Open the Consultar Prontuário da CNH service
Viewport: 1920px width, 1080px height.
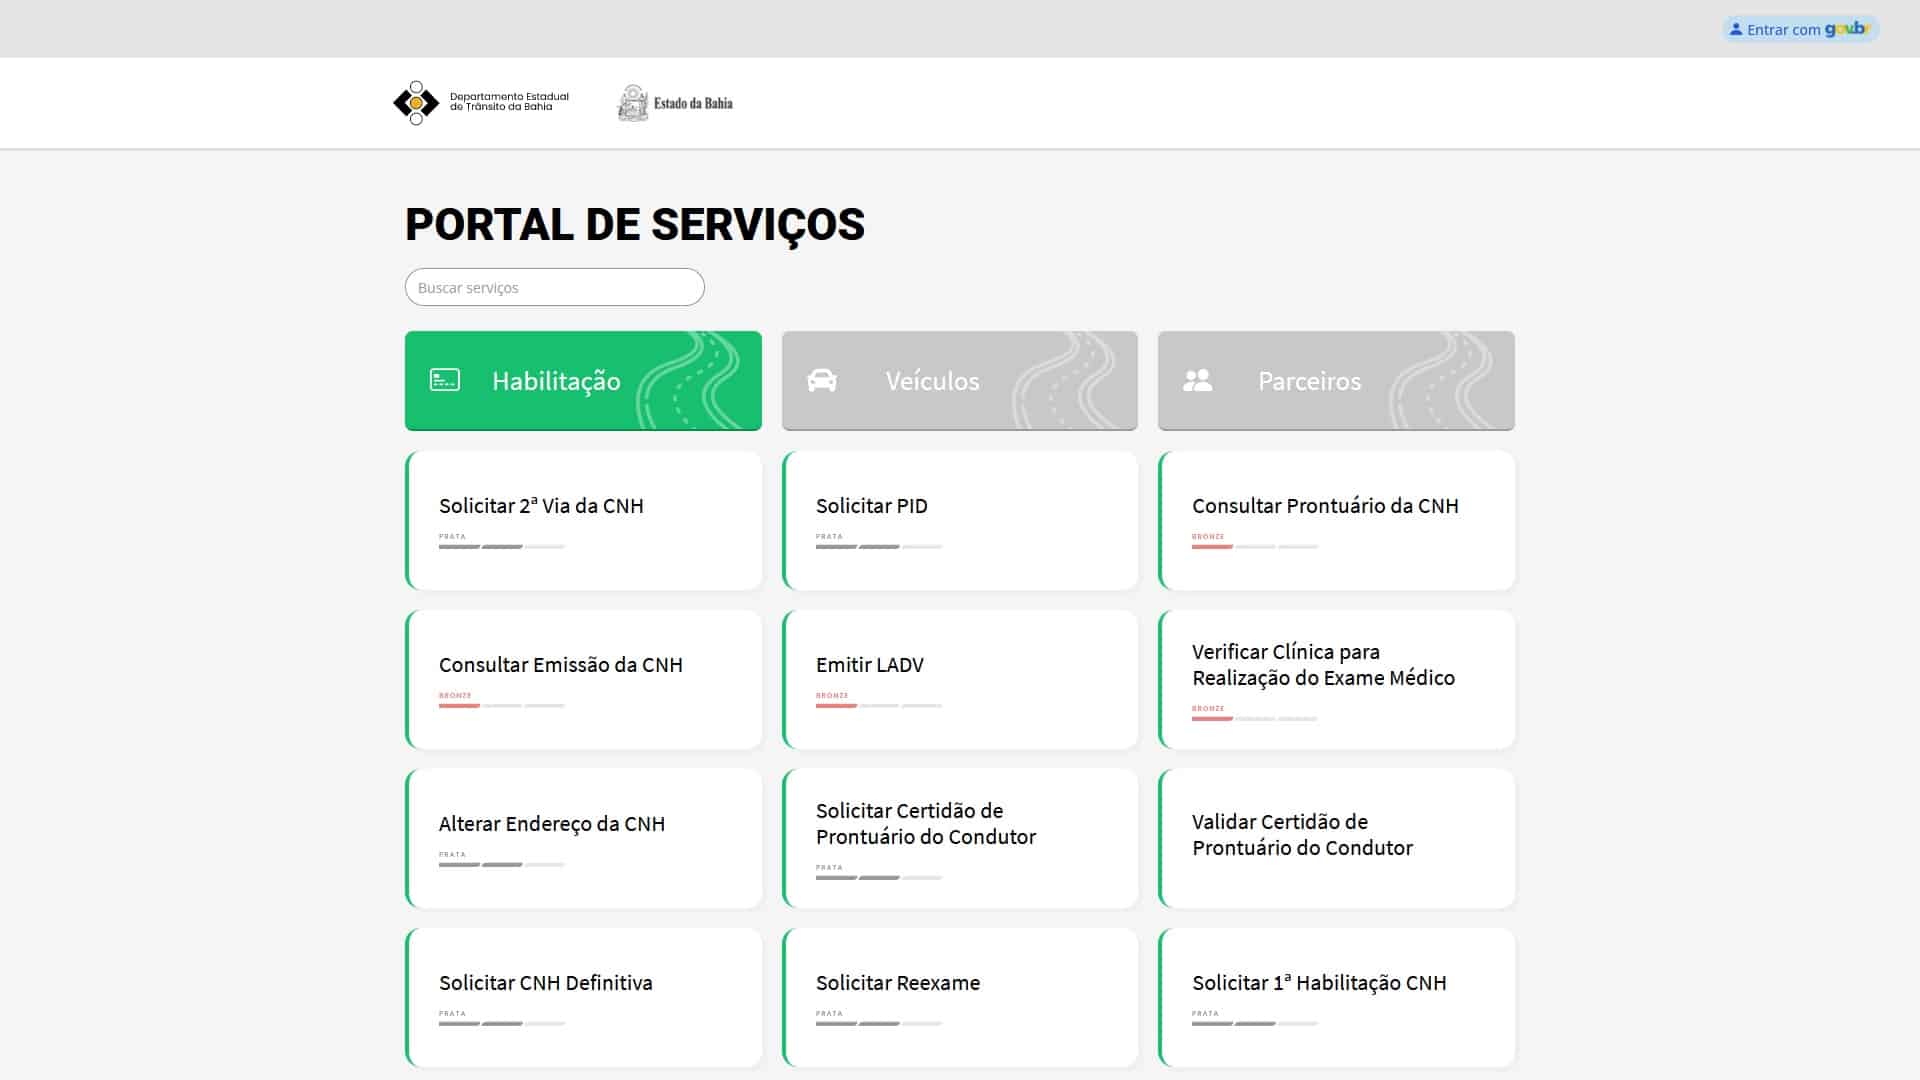(1337, 520)
